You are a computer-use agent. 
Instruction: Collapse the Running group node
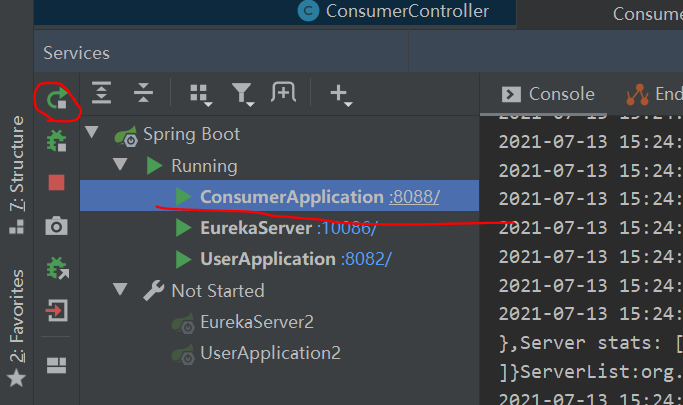(x=120, y=164)
